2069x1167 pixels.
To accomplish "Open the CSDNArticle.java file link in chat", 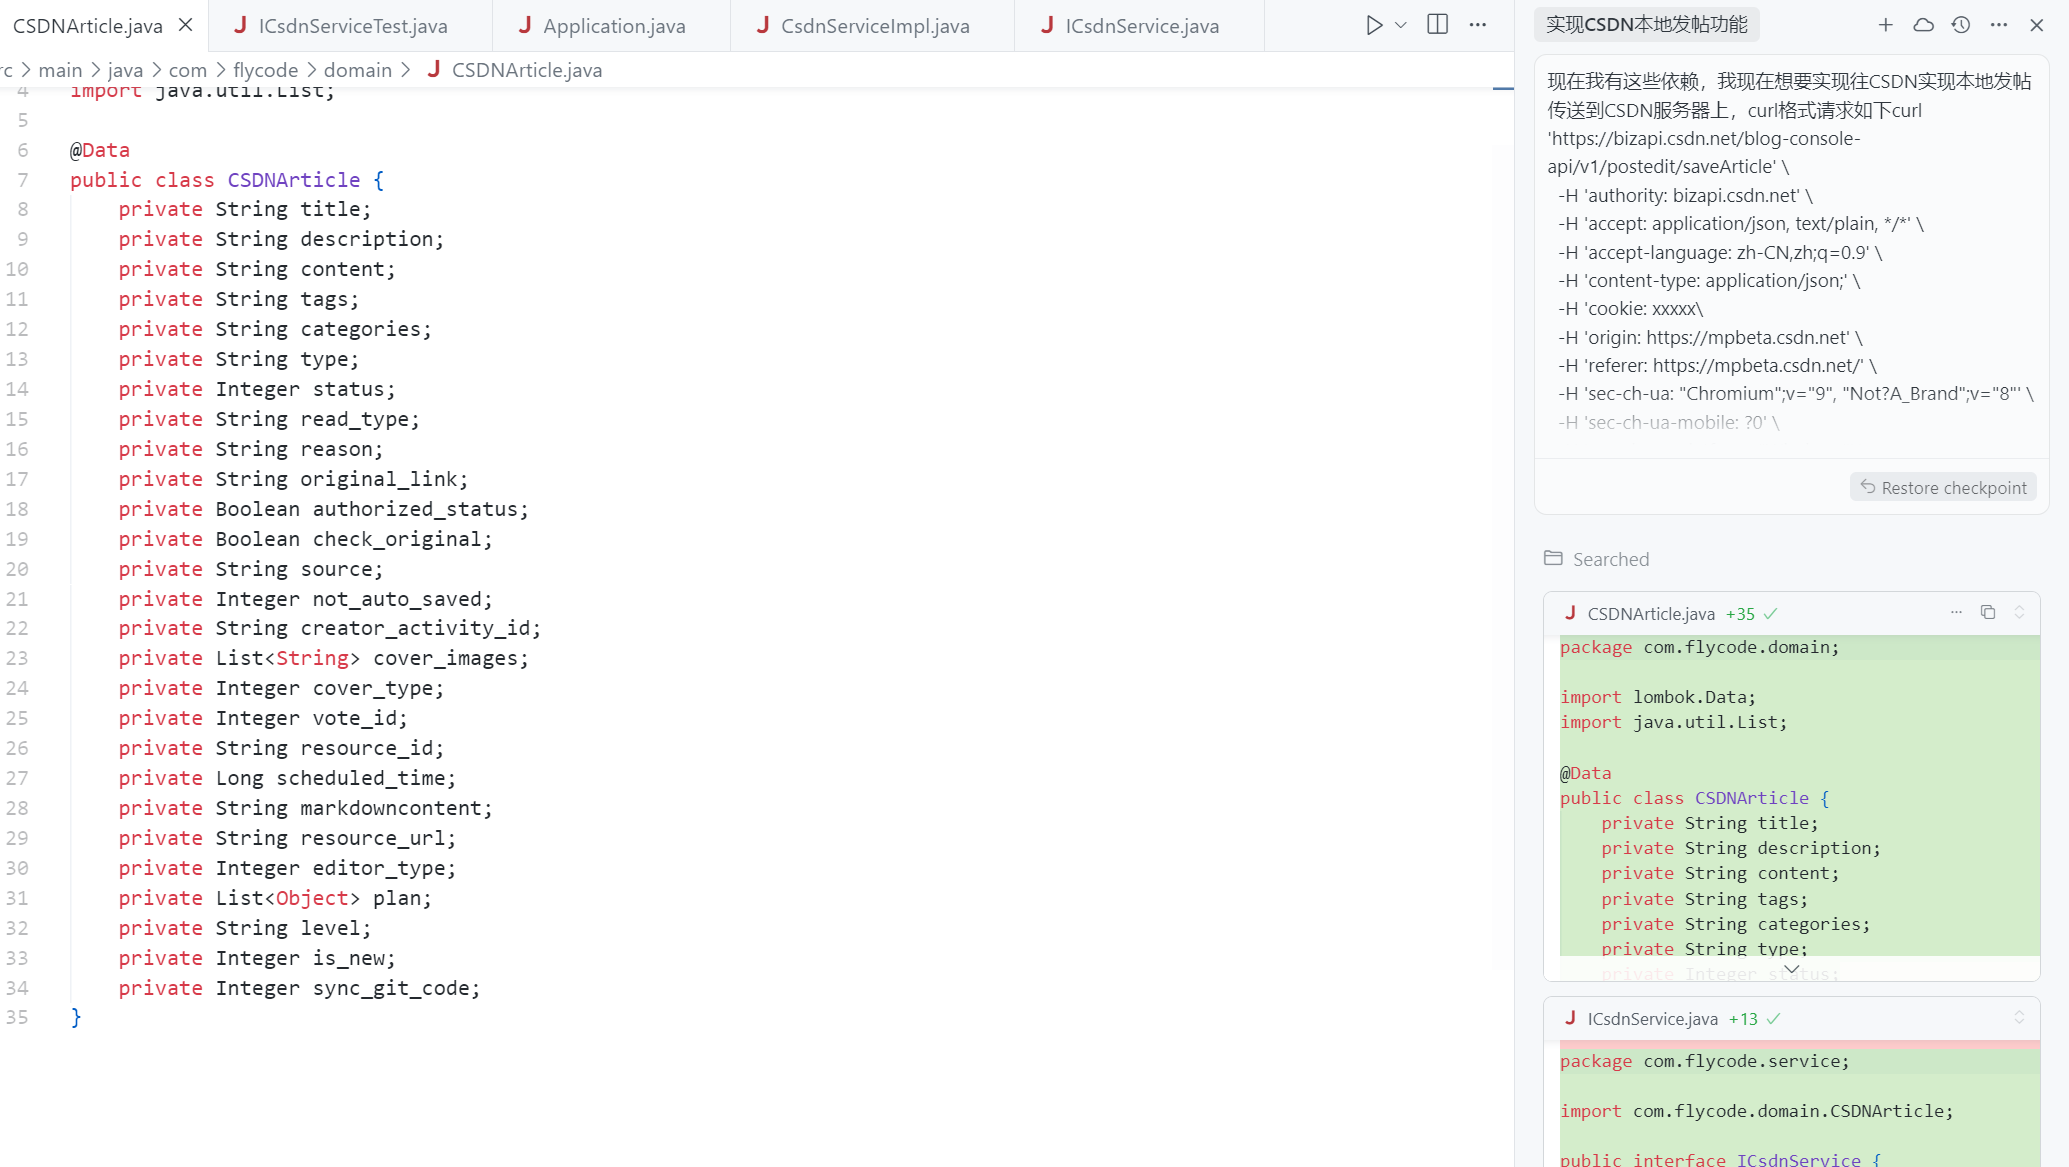I will [1650, 614].
